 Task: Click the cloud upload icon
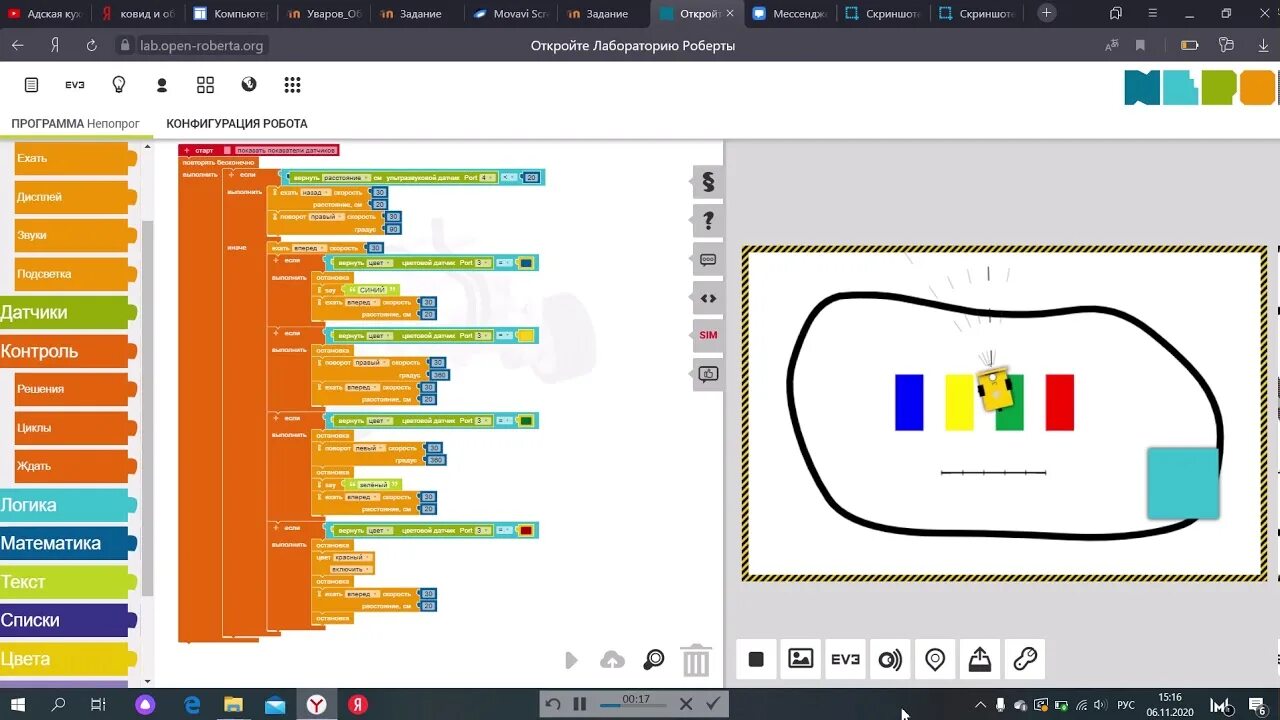(x=612, y=660)
